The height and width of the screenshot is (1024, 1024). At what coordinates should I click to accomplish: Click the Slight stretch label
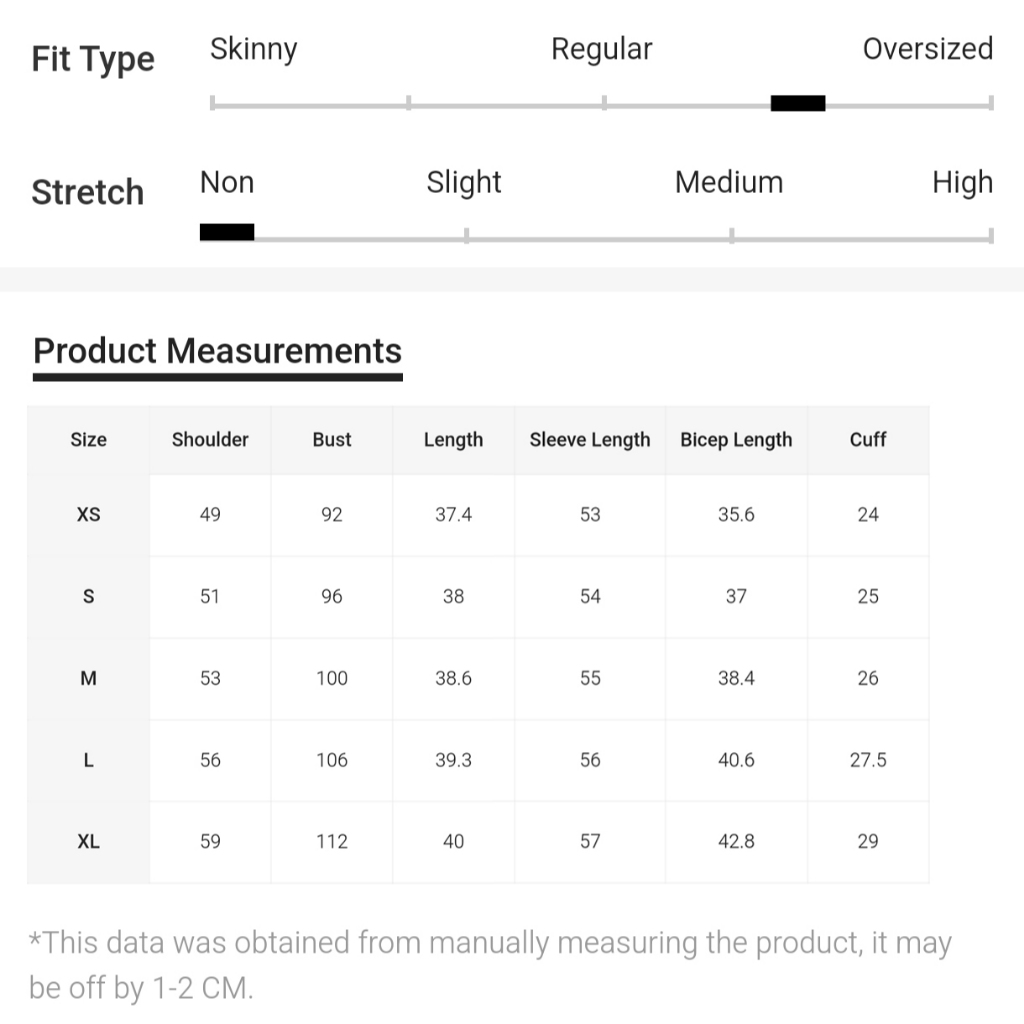pos(464,182)
